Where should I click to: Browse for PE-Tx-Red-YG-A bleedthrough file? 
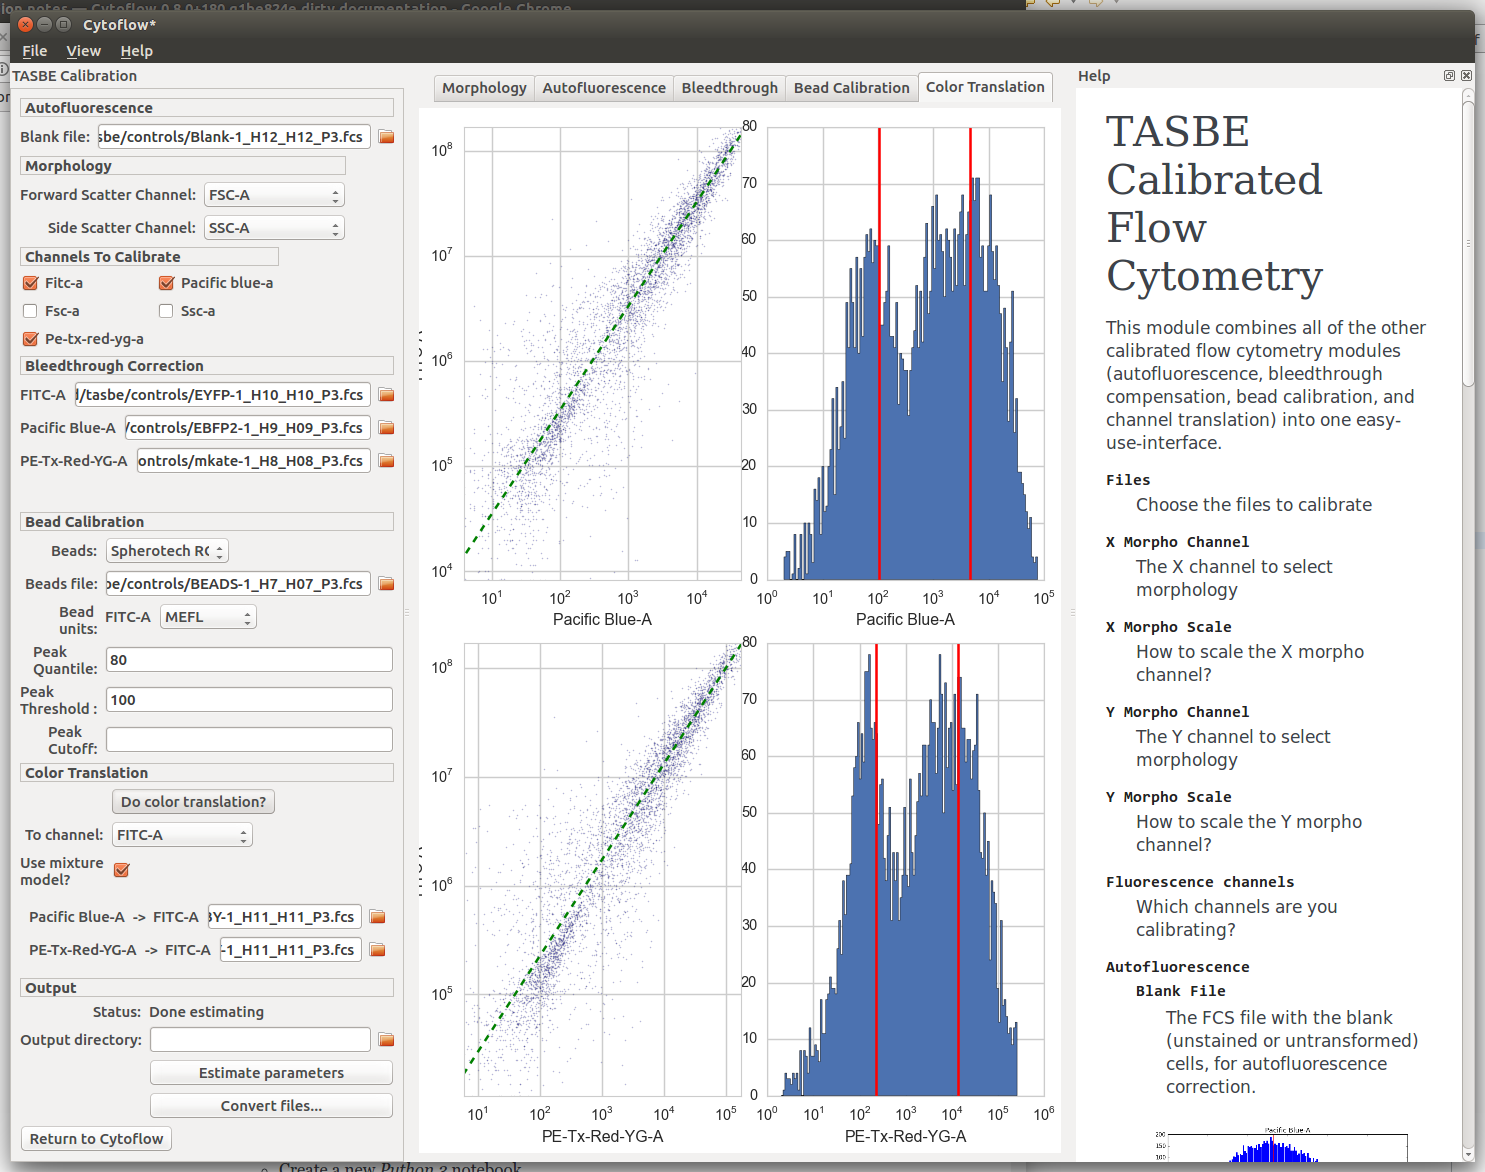point(386,461)
